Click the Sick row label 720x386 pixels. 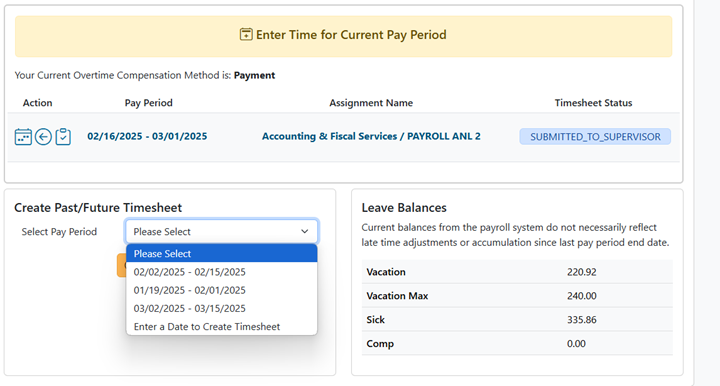[x=375, y=319]
